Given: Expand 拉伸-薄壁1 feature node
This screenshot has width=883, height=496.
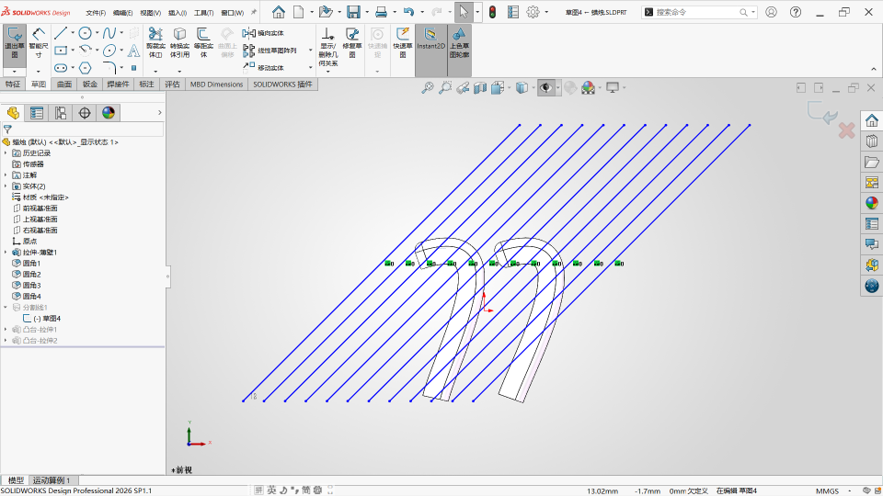Looking at the screenshot, I should point(6,252).
